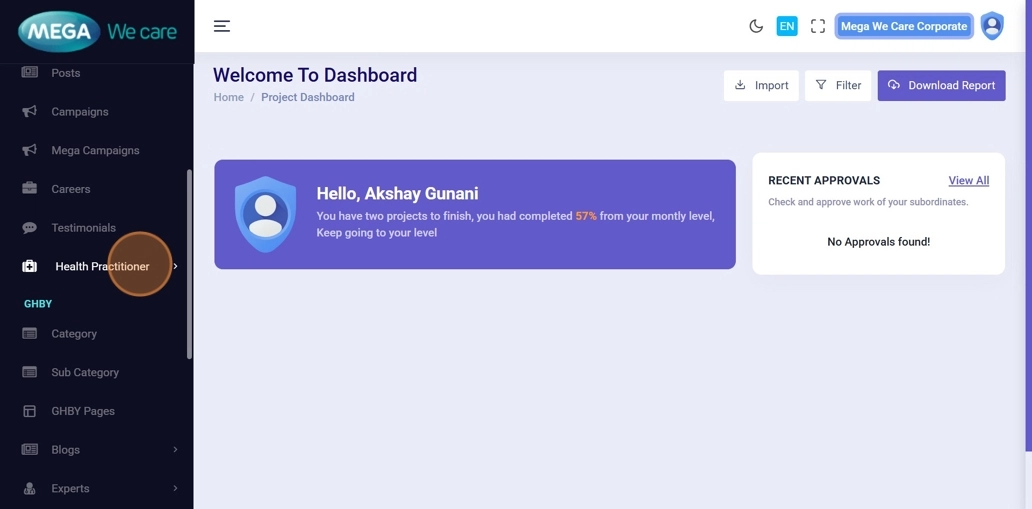Click the Testimonials chat bubble icon
The width and height of the screenshot is (1032, 509).
point(30,228)
